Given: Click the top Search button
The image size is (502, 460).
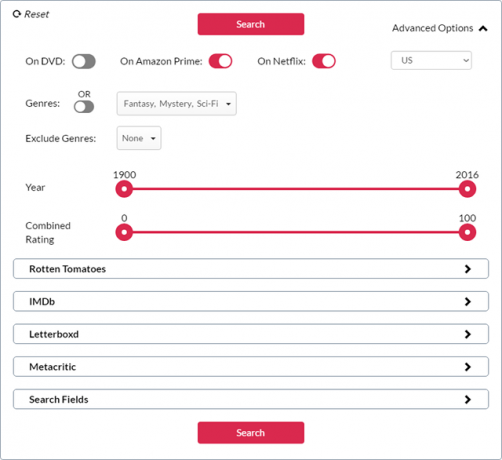Looking at the screenshot, I should [x=251, y=24].
